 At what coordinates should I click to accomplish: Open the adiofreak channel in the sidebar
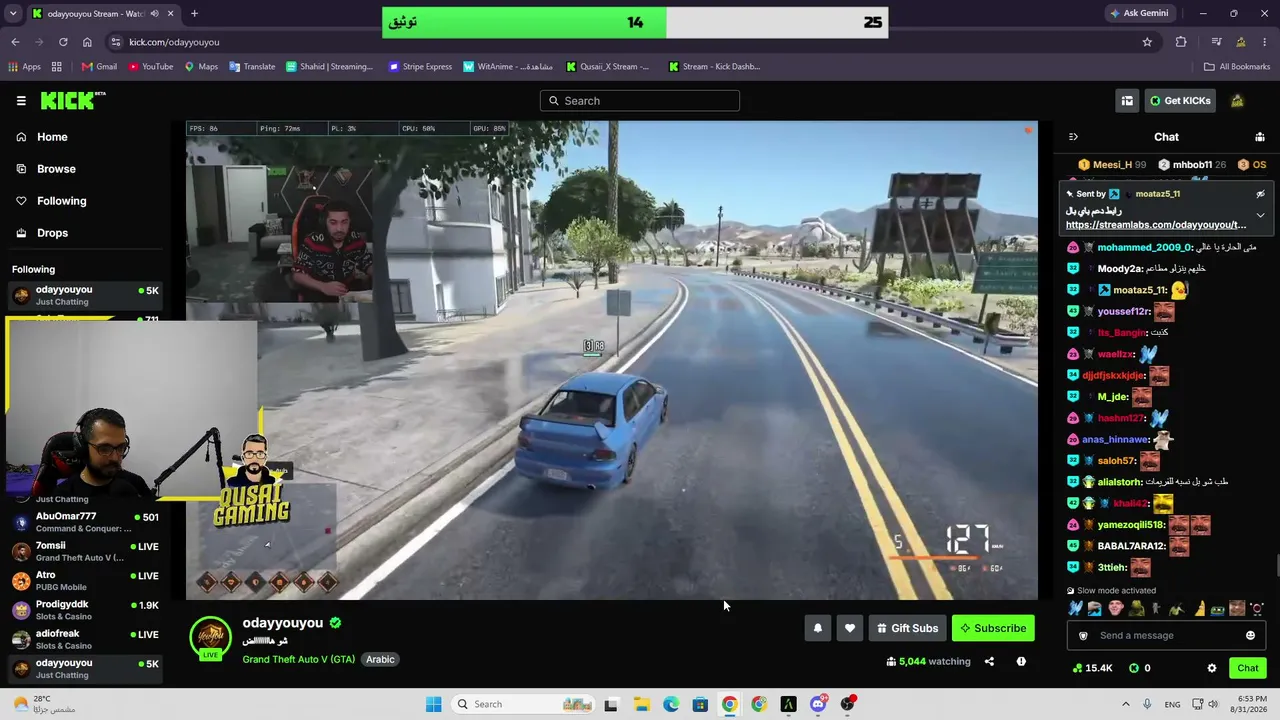(85, 639)
